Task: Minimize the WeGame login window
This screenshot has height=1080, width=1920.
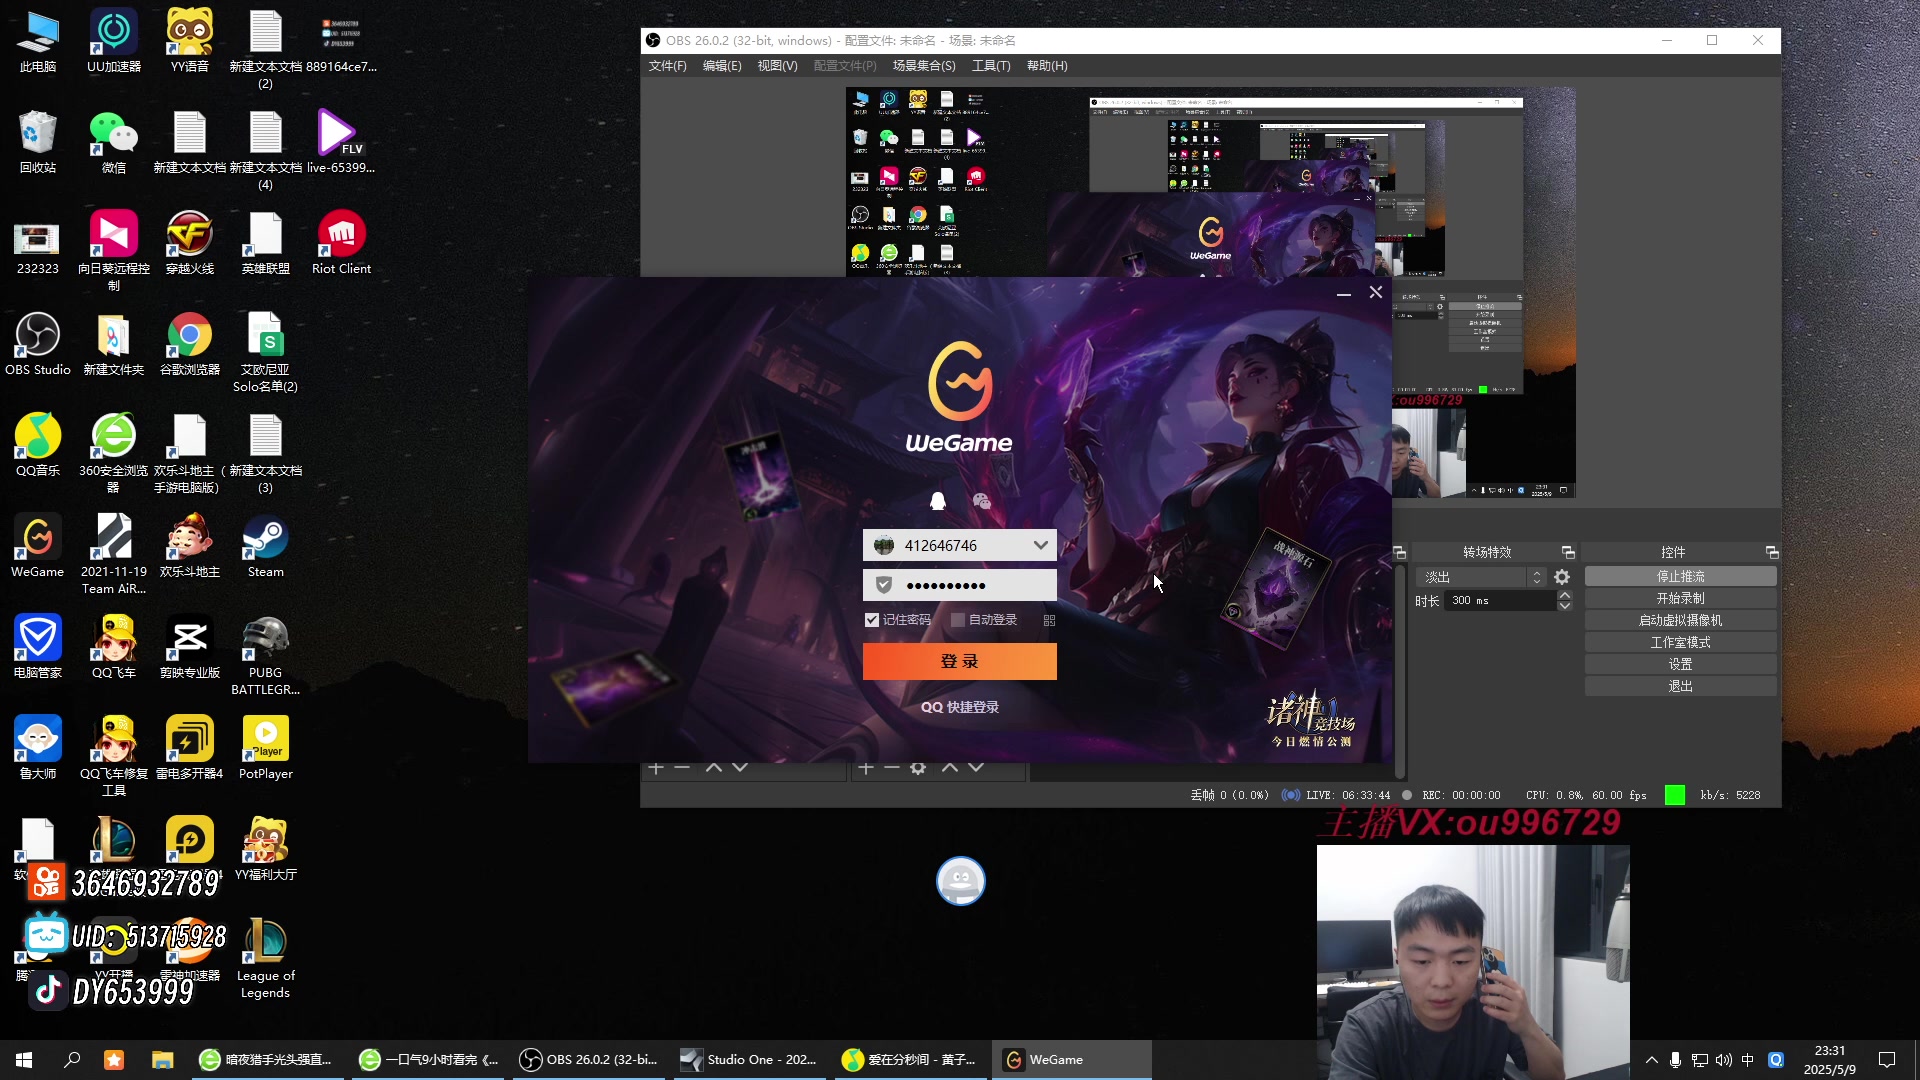Action: pos(1344,293)
